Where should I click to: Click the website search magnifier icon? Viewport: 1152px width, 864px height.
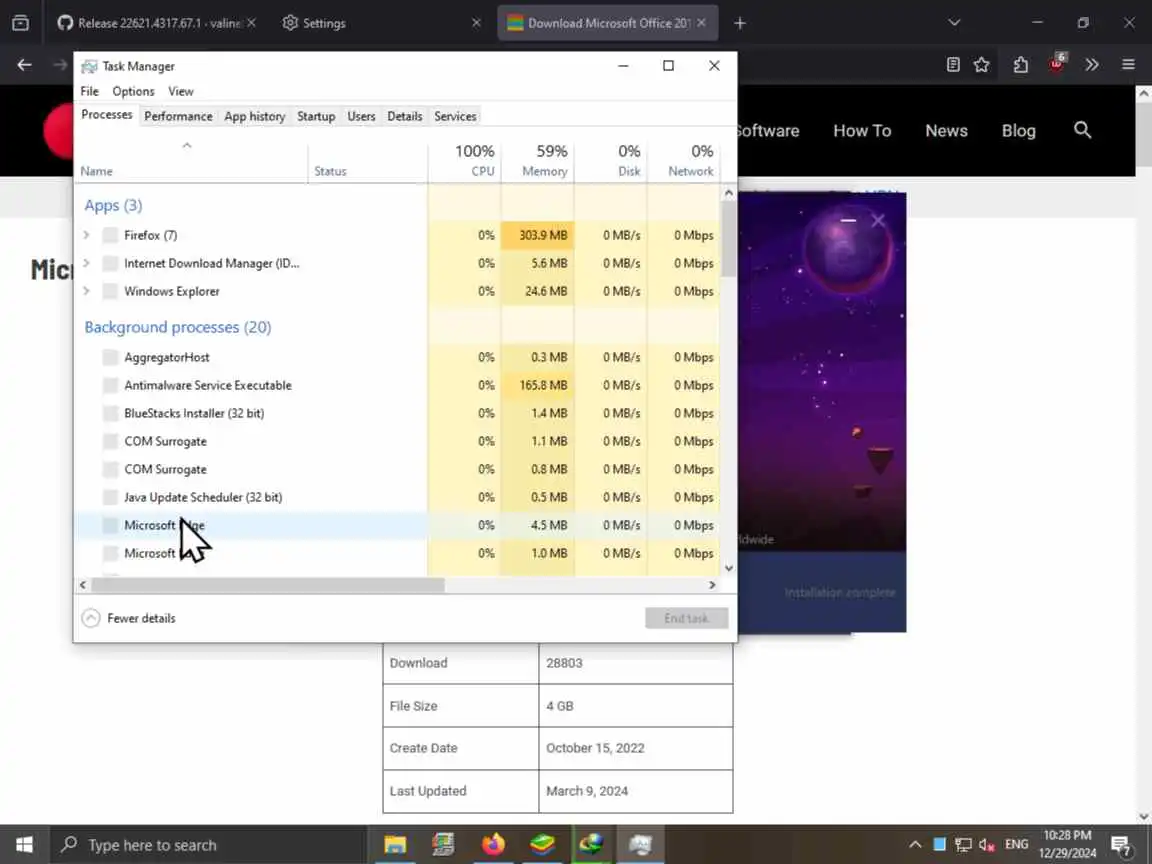click(1082, 130)
